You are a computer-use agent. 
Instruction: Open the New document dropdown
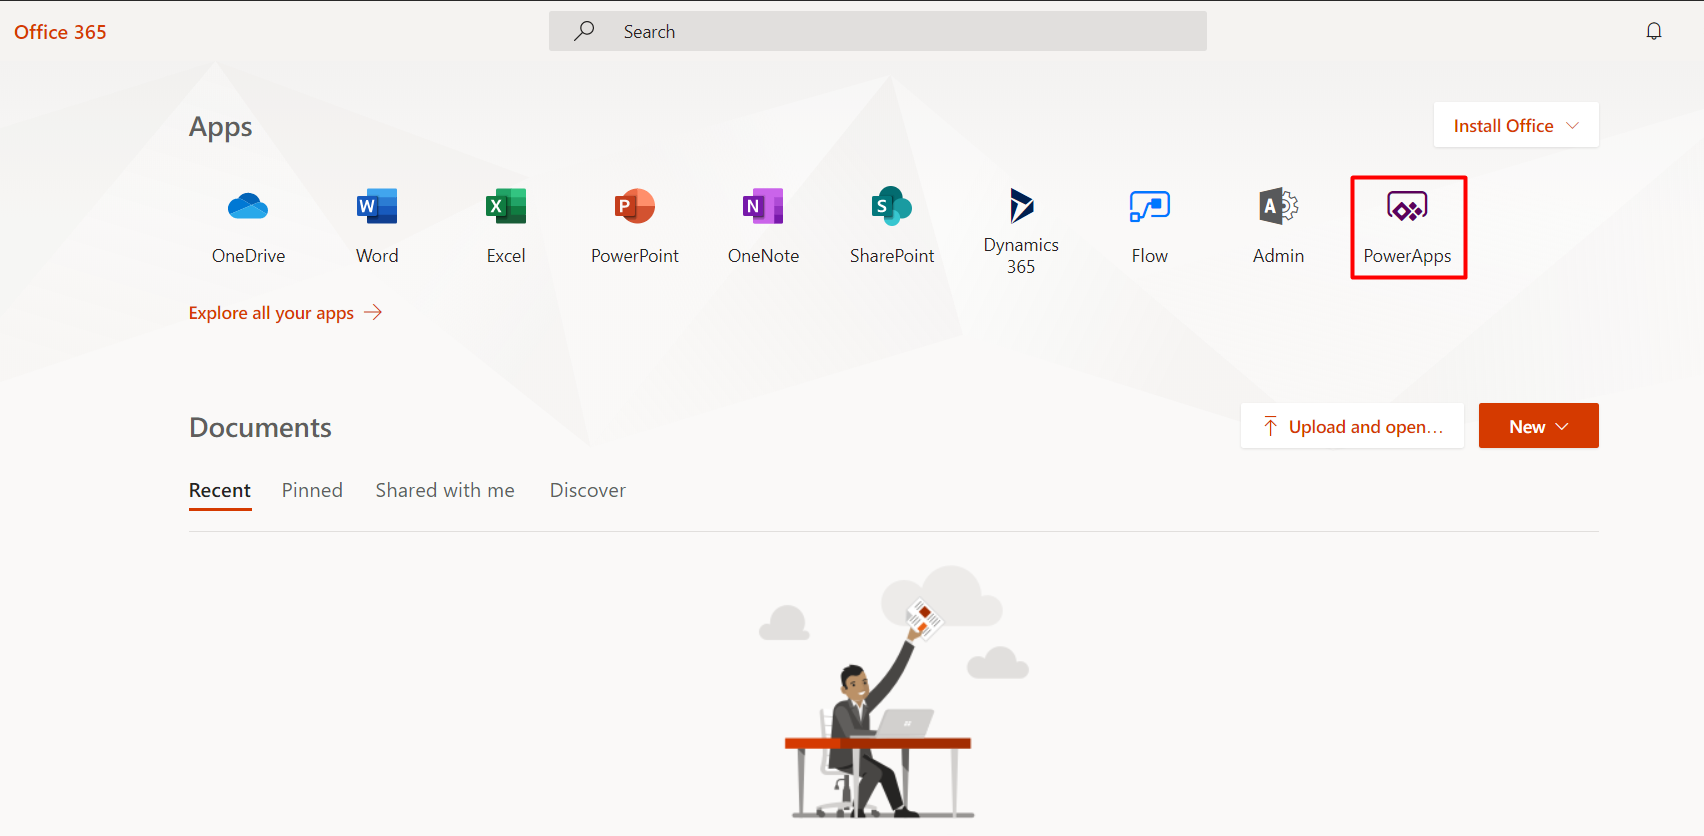1539,426
